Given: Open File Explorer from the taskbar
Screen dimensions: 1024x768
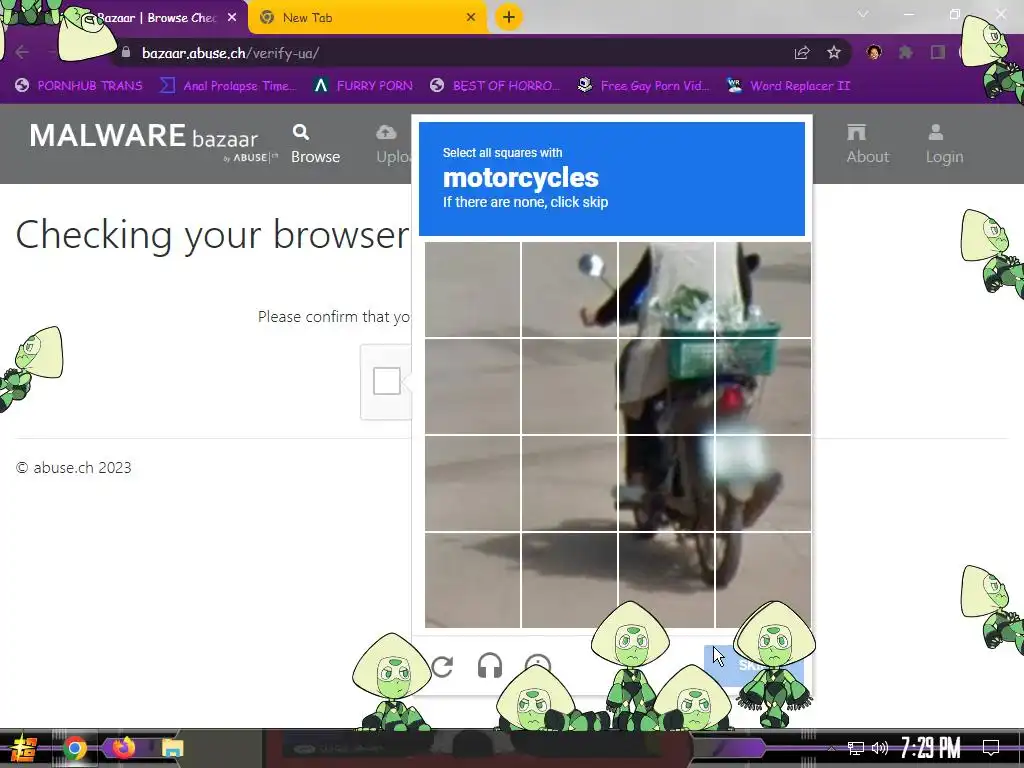Looking at the screenshot, I should (172, 748).
